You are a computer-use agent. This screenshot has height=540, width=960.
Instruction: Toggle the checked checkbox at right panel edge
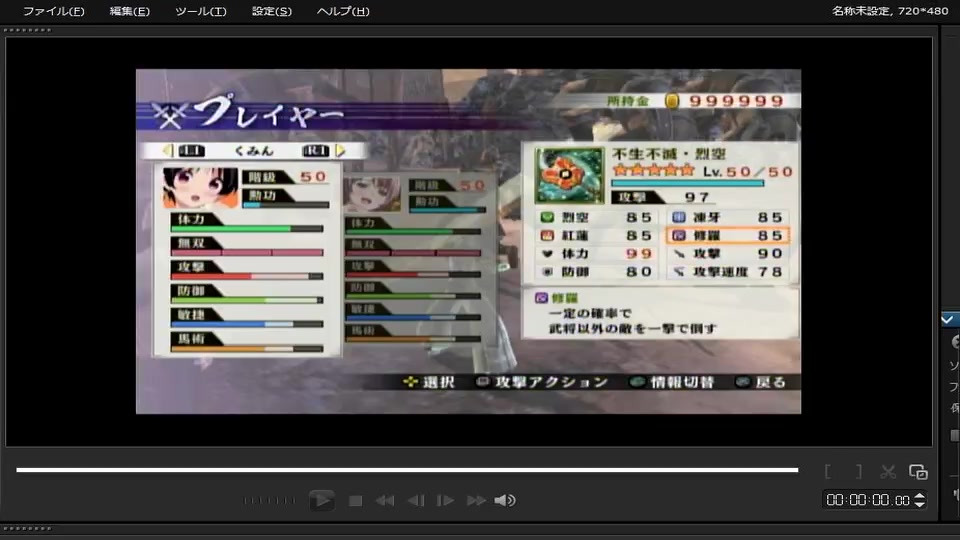[x=947, y=320]
